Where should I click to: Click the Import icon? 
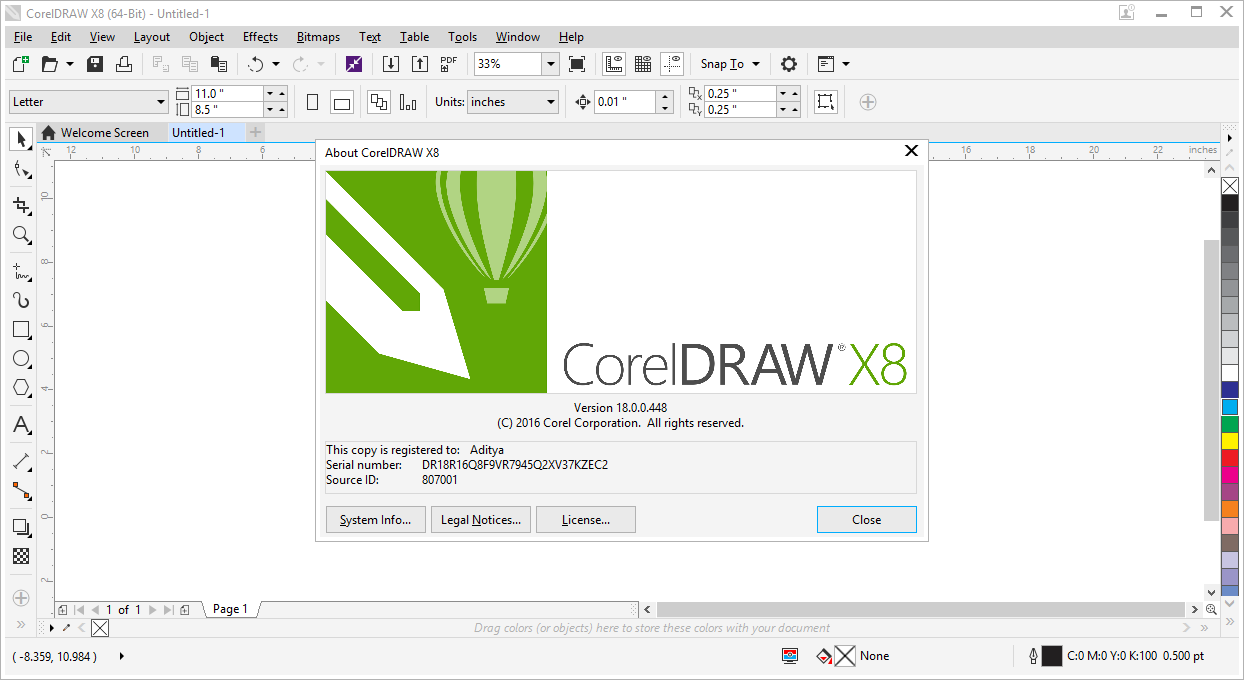point(391,64)
